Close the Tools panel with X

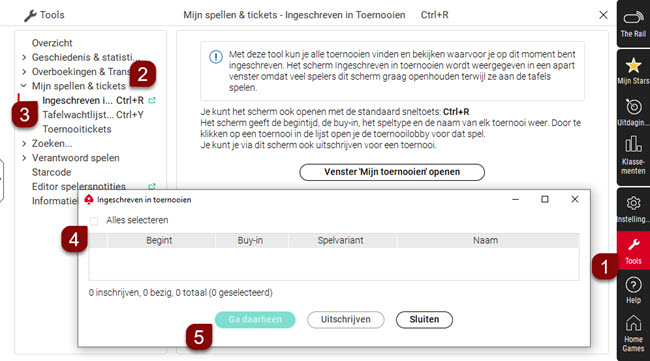[x=603, y=15]
